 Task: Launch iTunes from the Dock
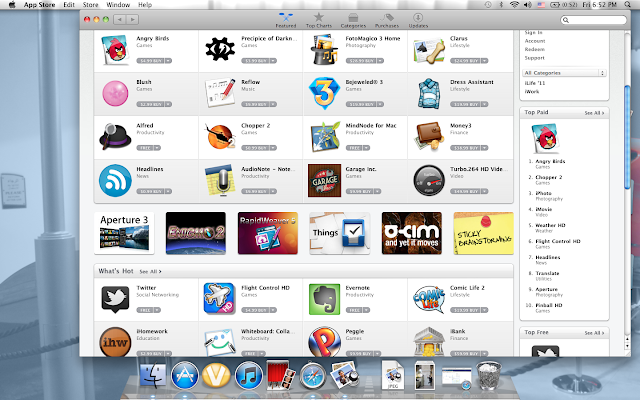[x=249, y=376]
